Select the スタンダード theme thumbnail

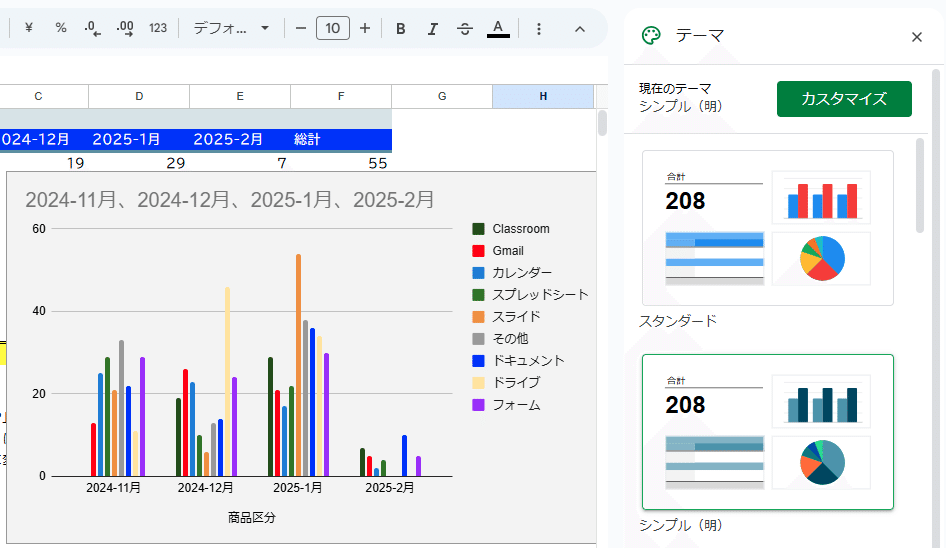click(x=767, y=228)
